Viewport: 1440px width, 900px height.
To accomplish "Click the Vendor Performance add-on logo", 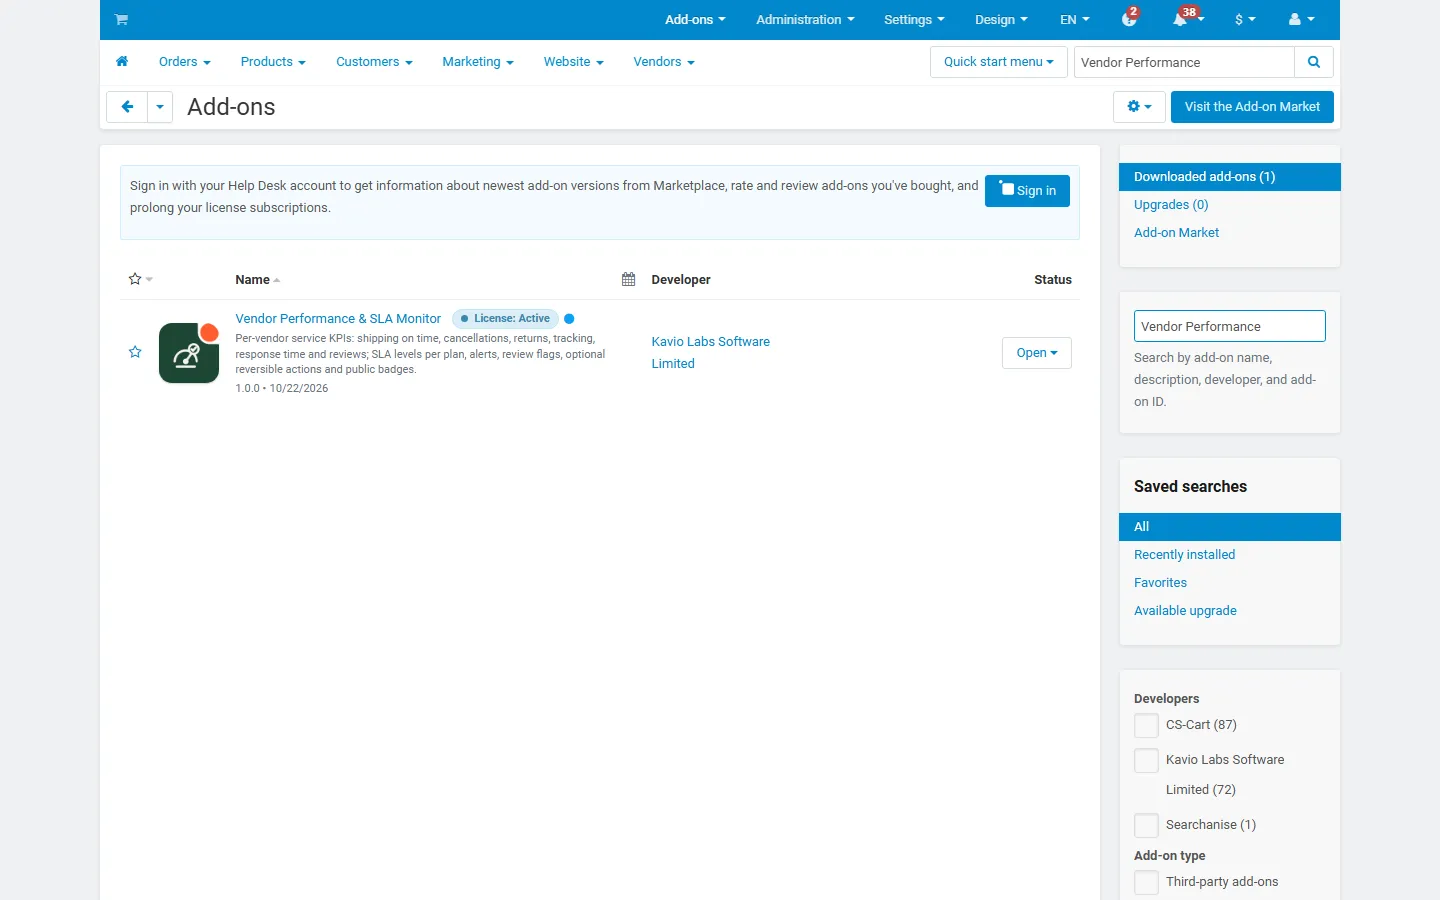I will [189, 353].
